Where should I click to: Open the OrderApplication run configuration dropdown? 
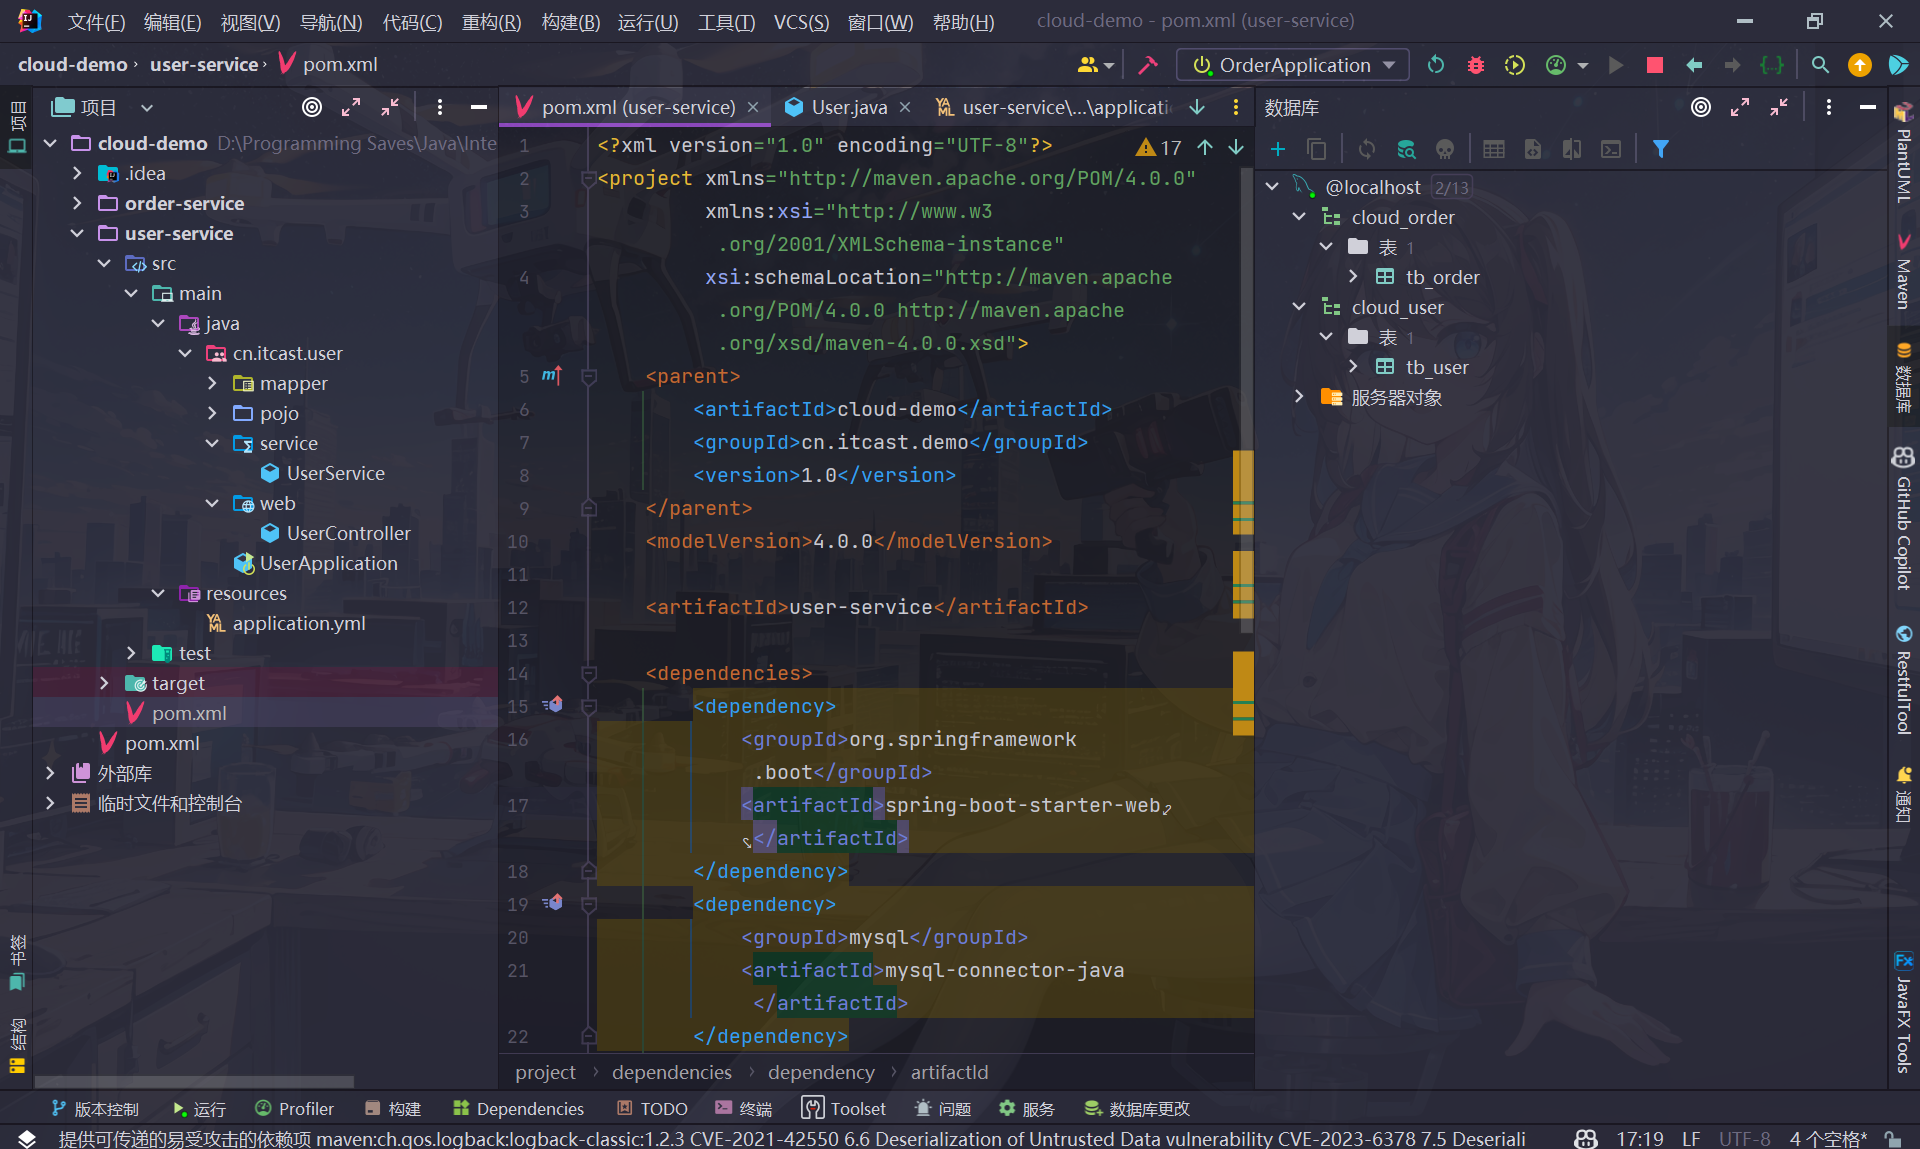click(1294, 65)
